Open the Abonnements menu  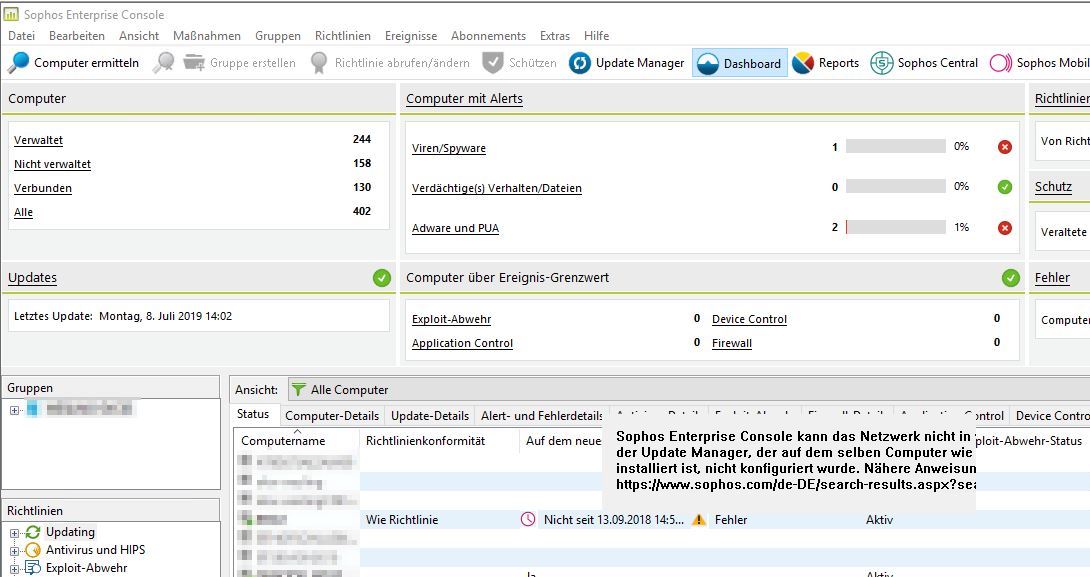488,35
